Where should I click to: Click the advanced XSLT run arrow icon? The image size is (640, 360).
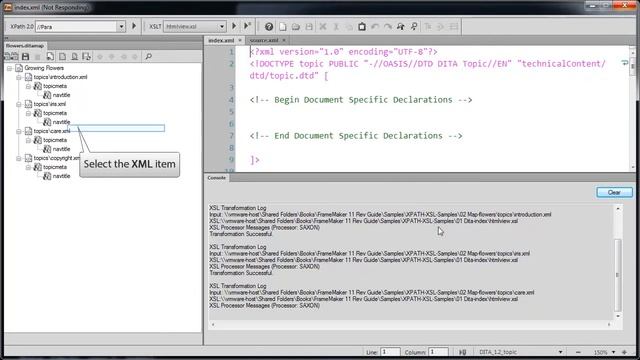point(247,26)
